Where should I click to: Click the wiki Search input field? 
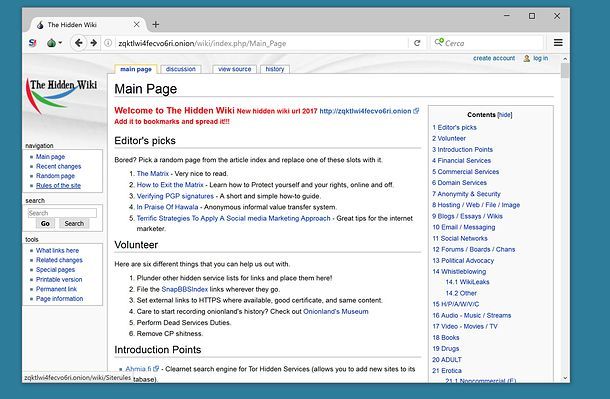pos(62,213)
